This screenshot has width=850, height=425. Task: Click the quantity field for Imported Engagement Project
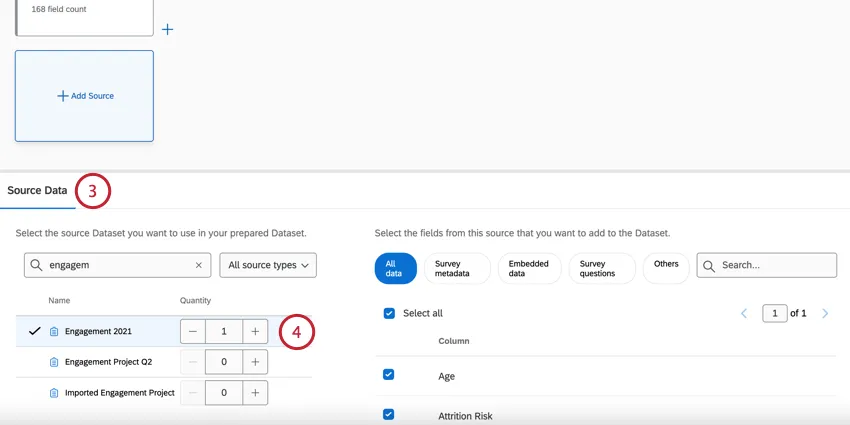click(x=224, y=392)
